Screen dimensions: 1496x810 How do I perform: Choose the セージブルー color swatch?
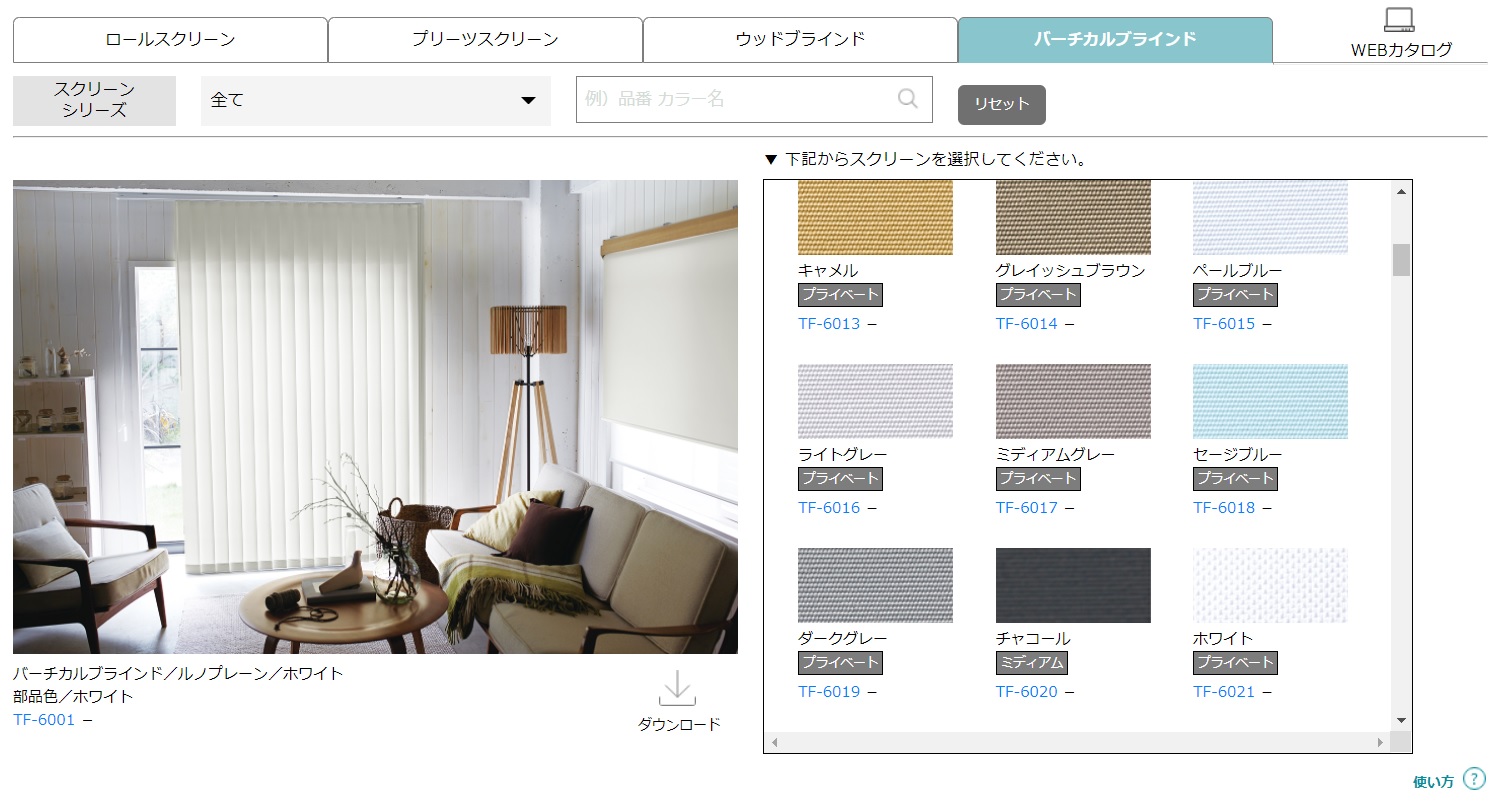tap(1270, 401)
